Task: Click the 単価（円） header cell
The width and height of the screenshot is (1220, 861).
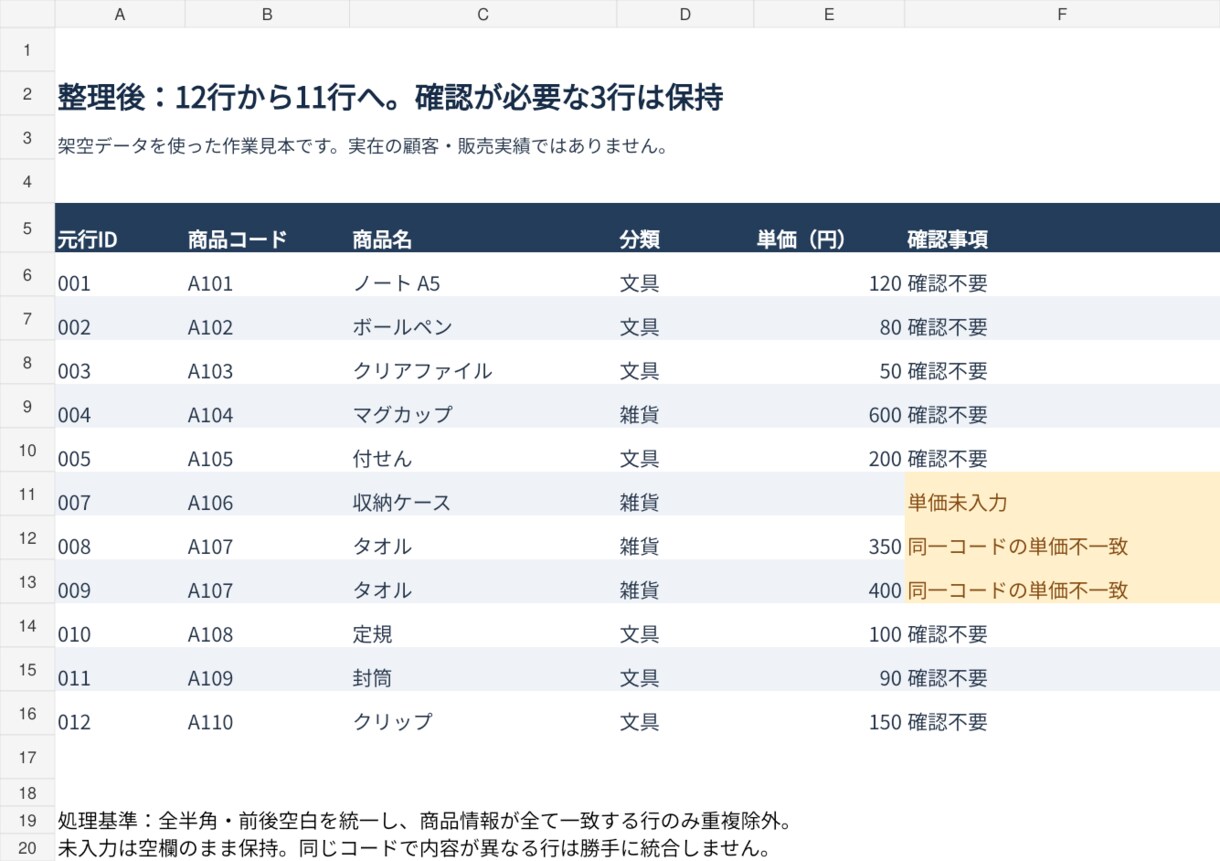Action: pyautogui.click(x=829, y=229)
